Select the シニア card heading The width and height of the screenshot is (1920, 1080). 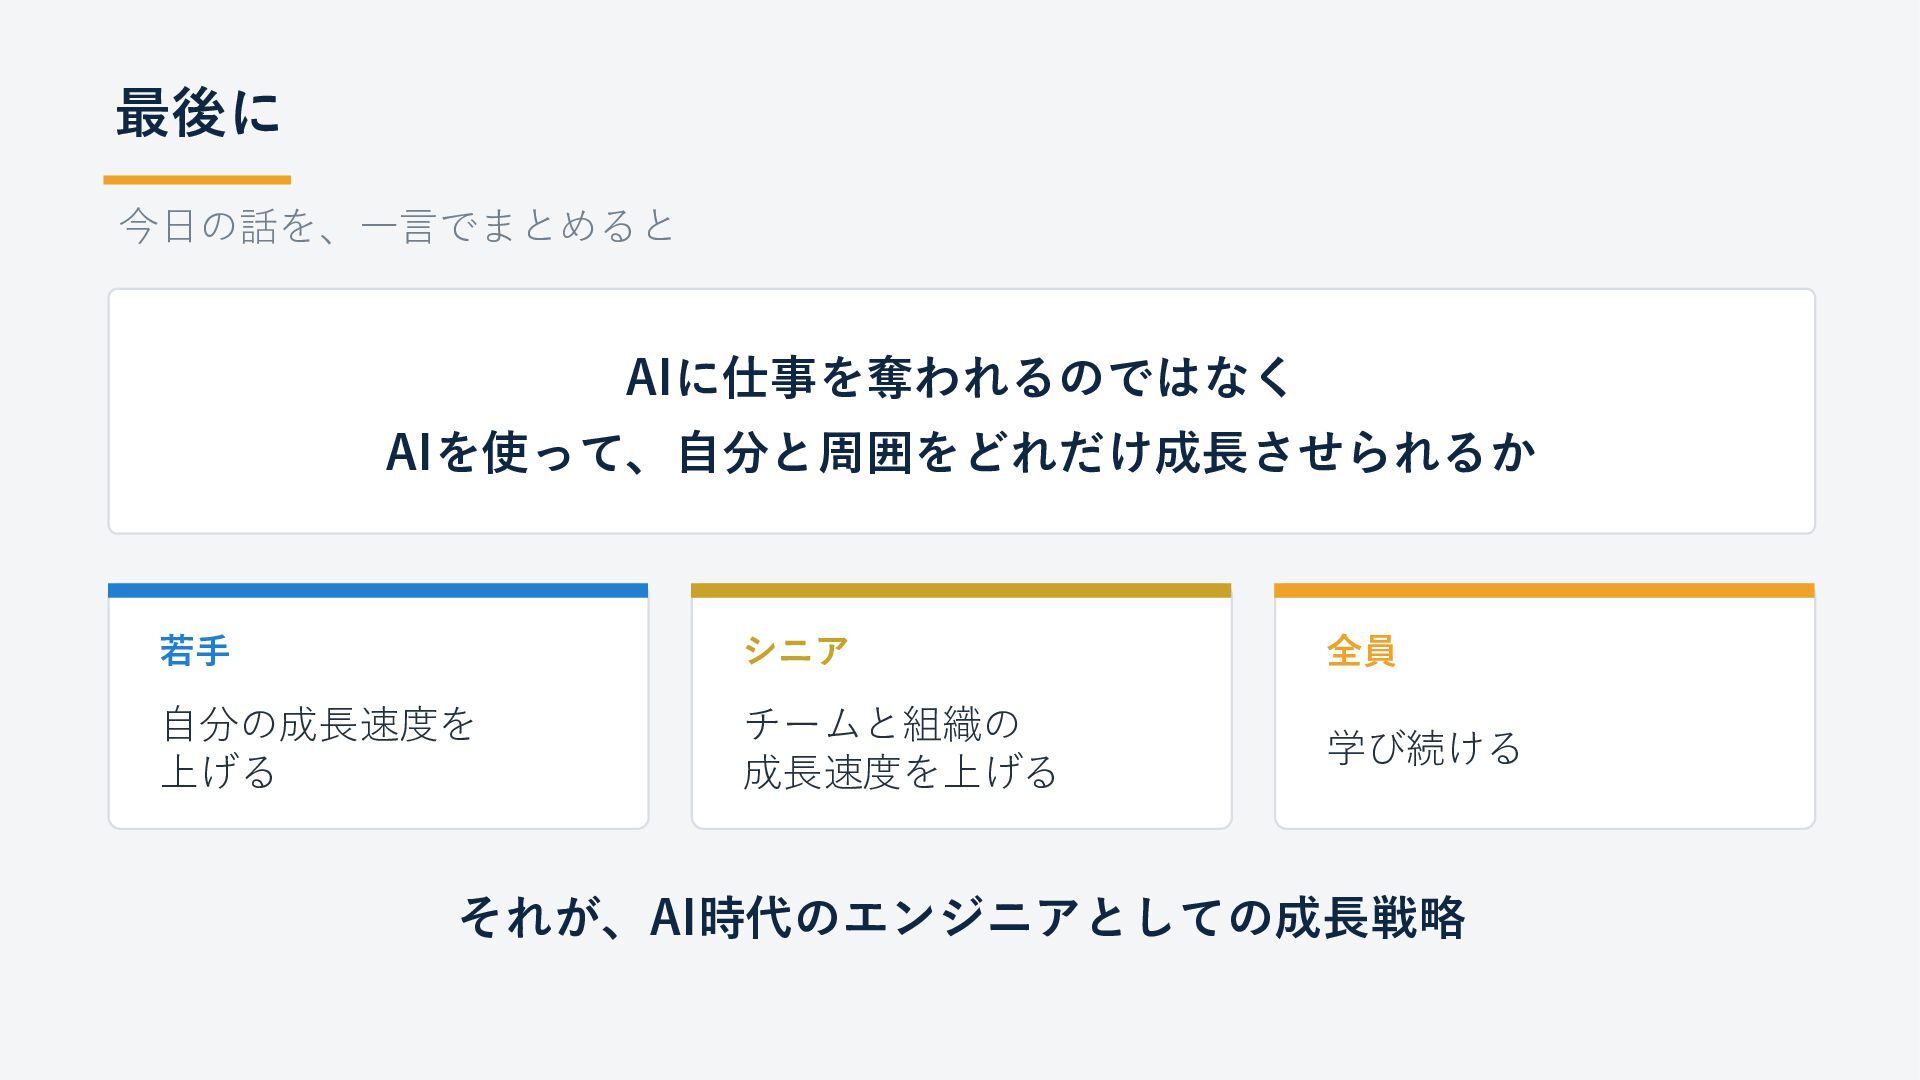(x=796, y=651)
